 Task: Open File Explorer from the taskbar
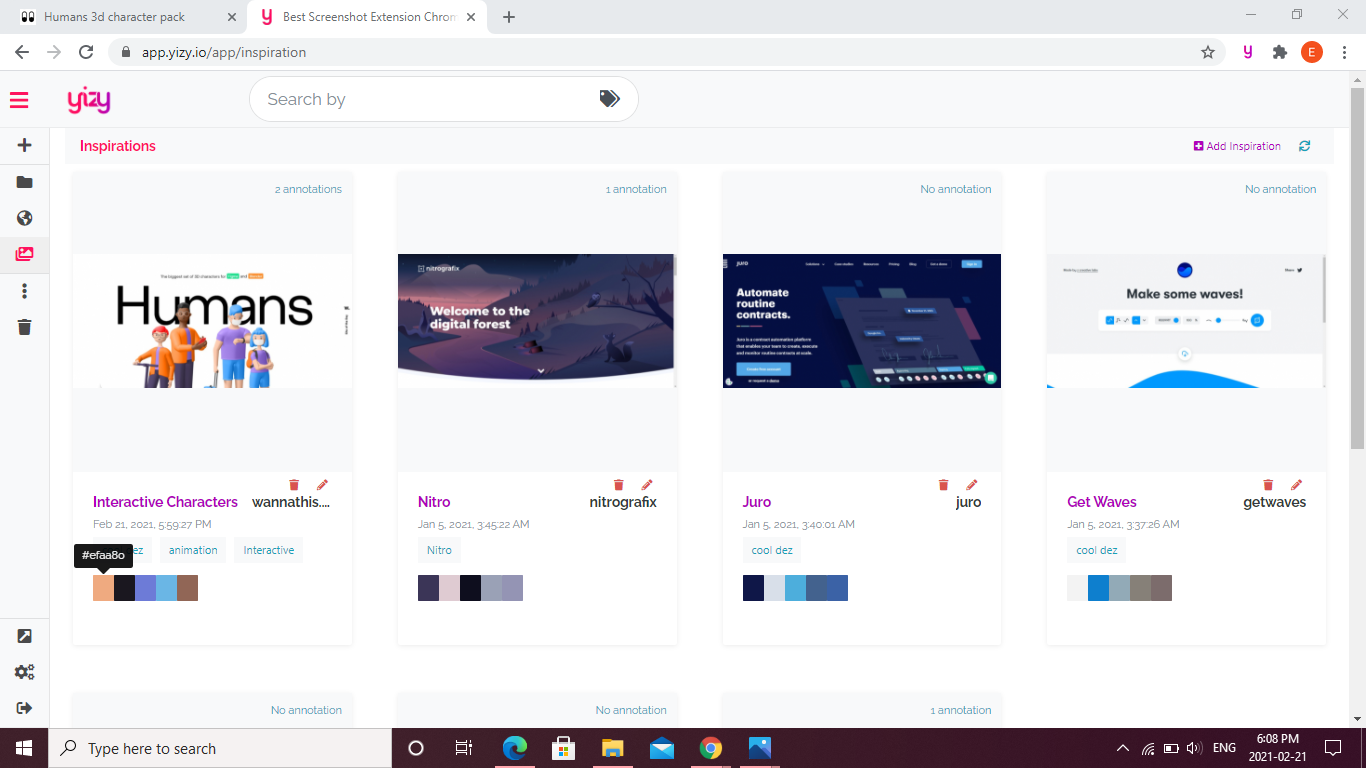(613, 748)
